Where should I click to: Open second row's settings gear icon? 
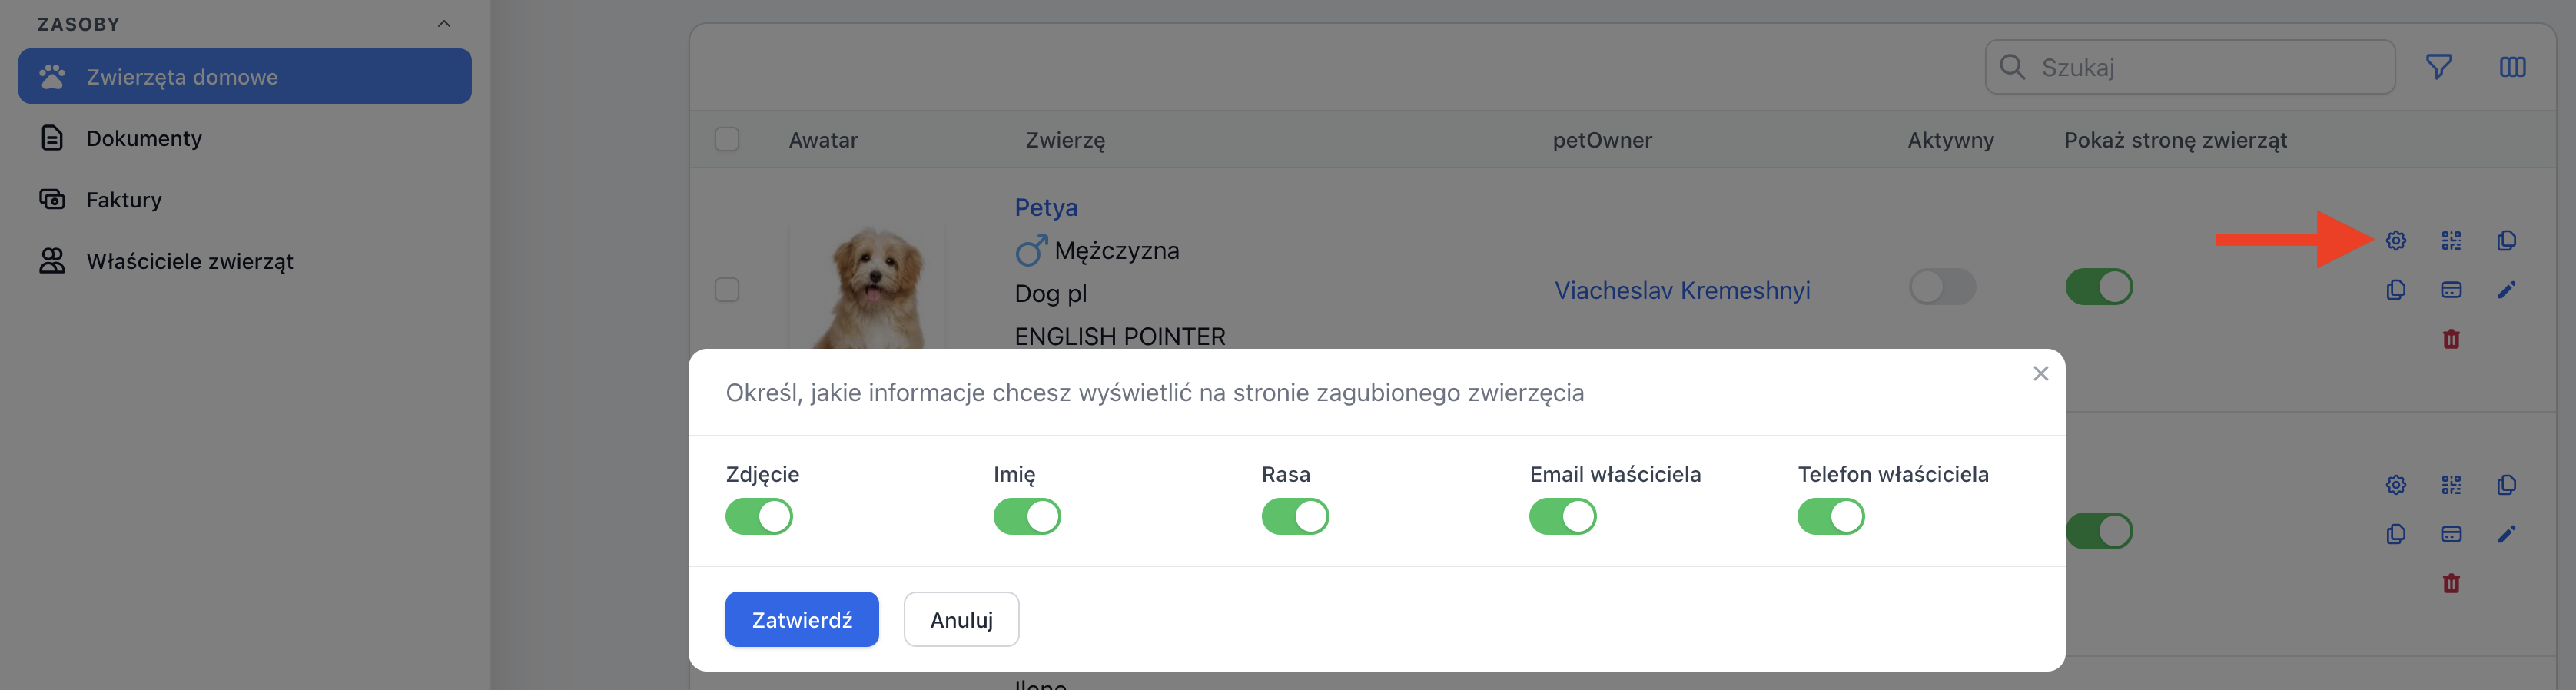(2395, 485)
